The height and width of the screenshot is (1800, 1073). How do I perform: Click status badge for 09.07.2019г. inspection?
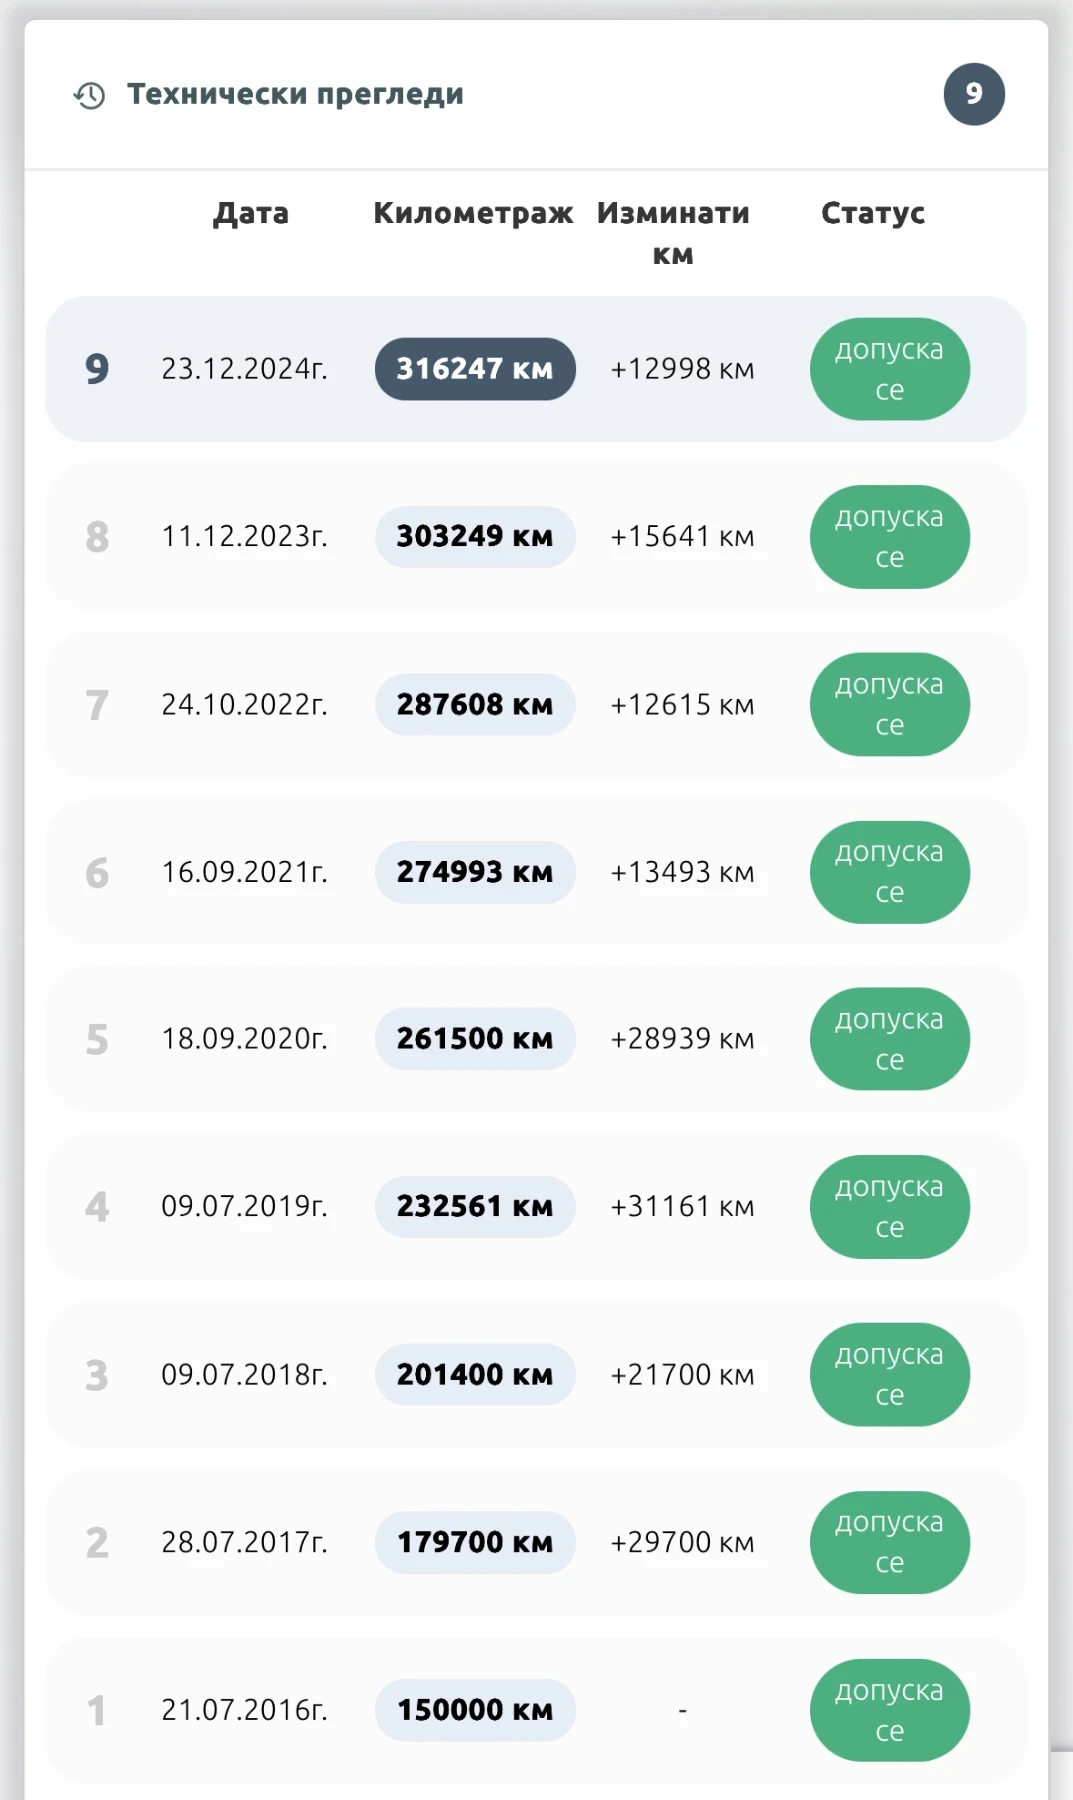(x=889, y=1207)
